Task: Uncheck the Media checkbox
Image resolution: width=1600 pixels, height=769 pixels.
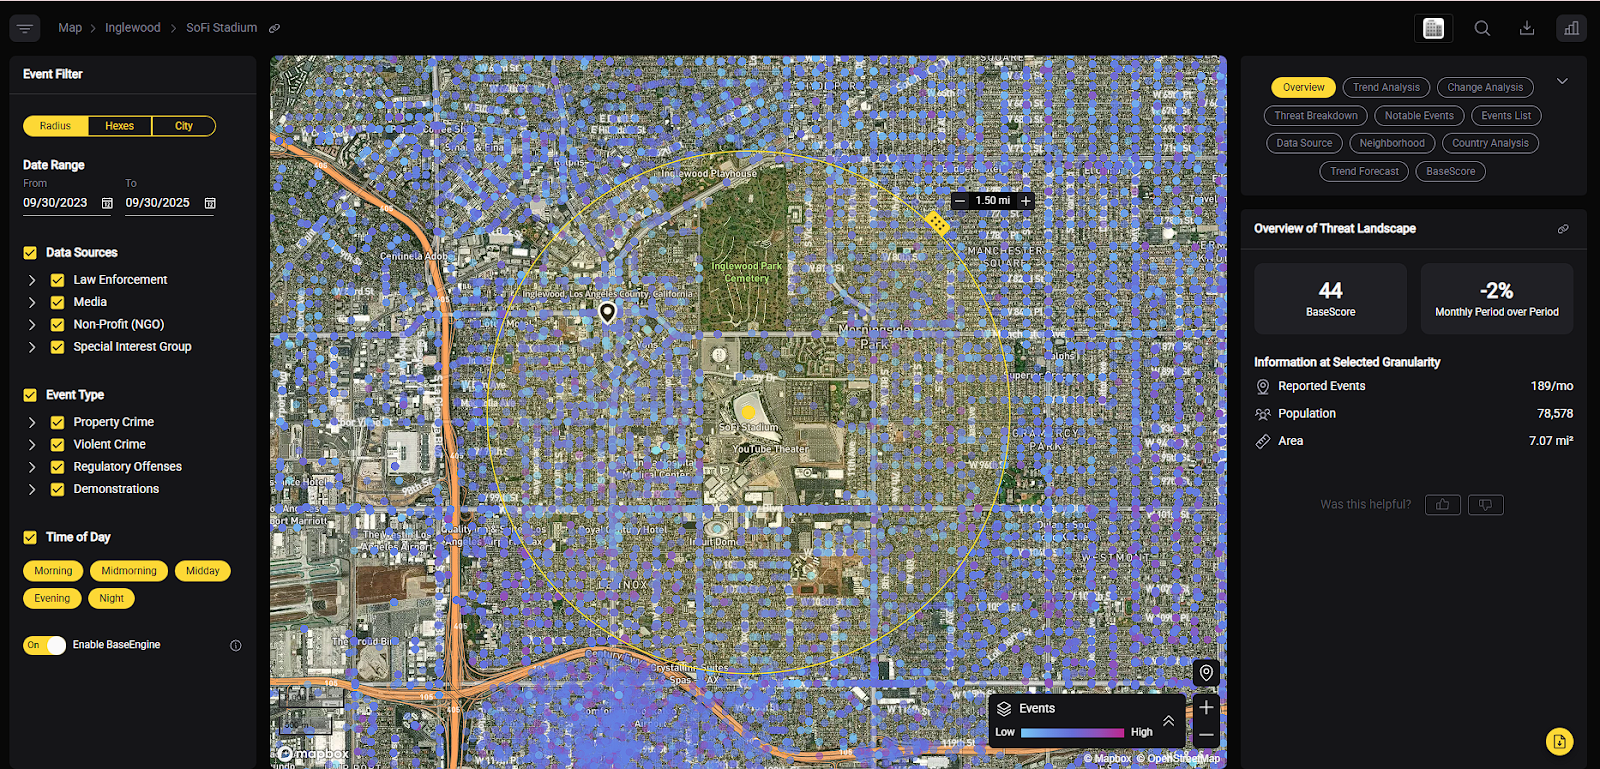Action: pos(57,302)
